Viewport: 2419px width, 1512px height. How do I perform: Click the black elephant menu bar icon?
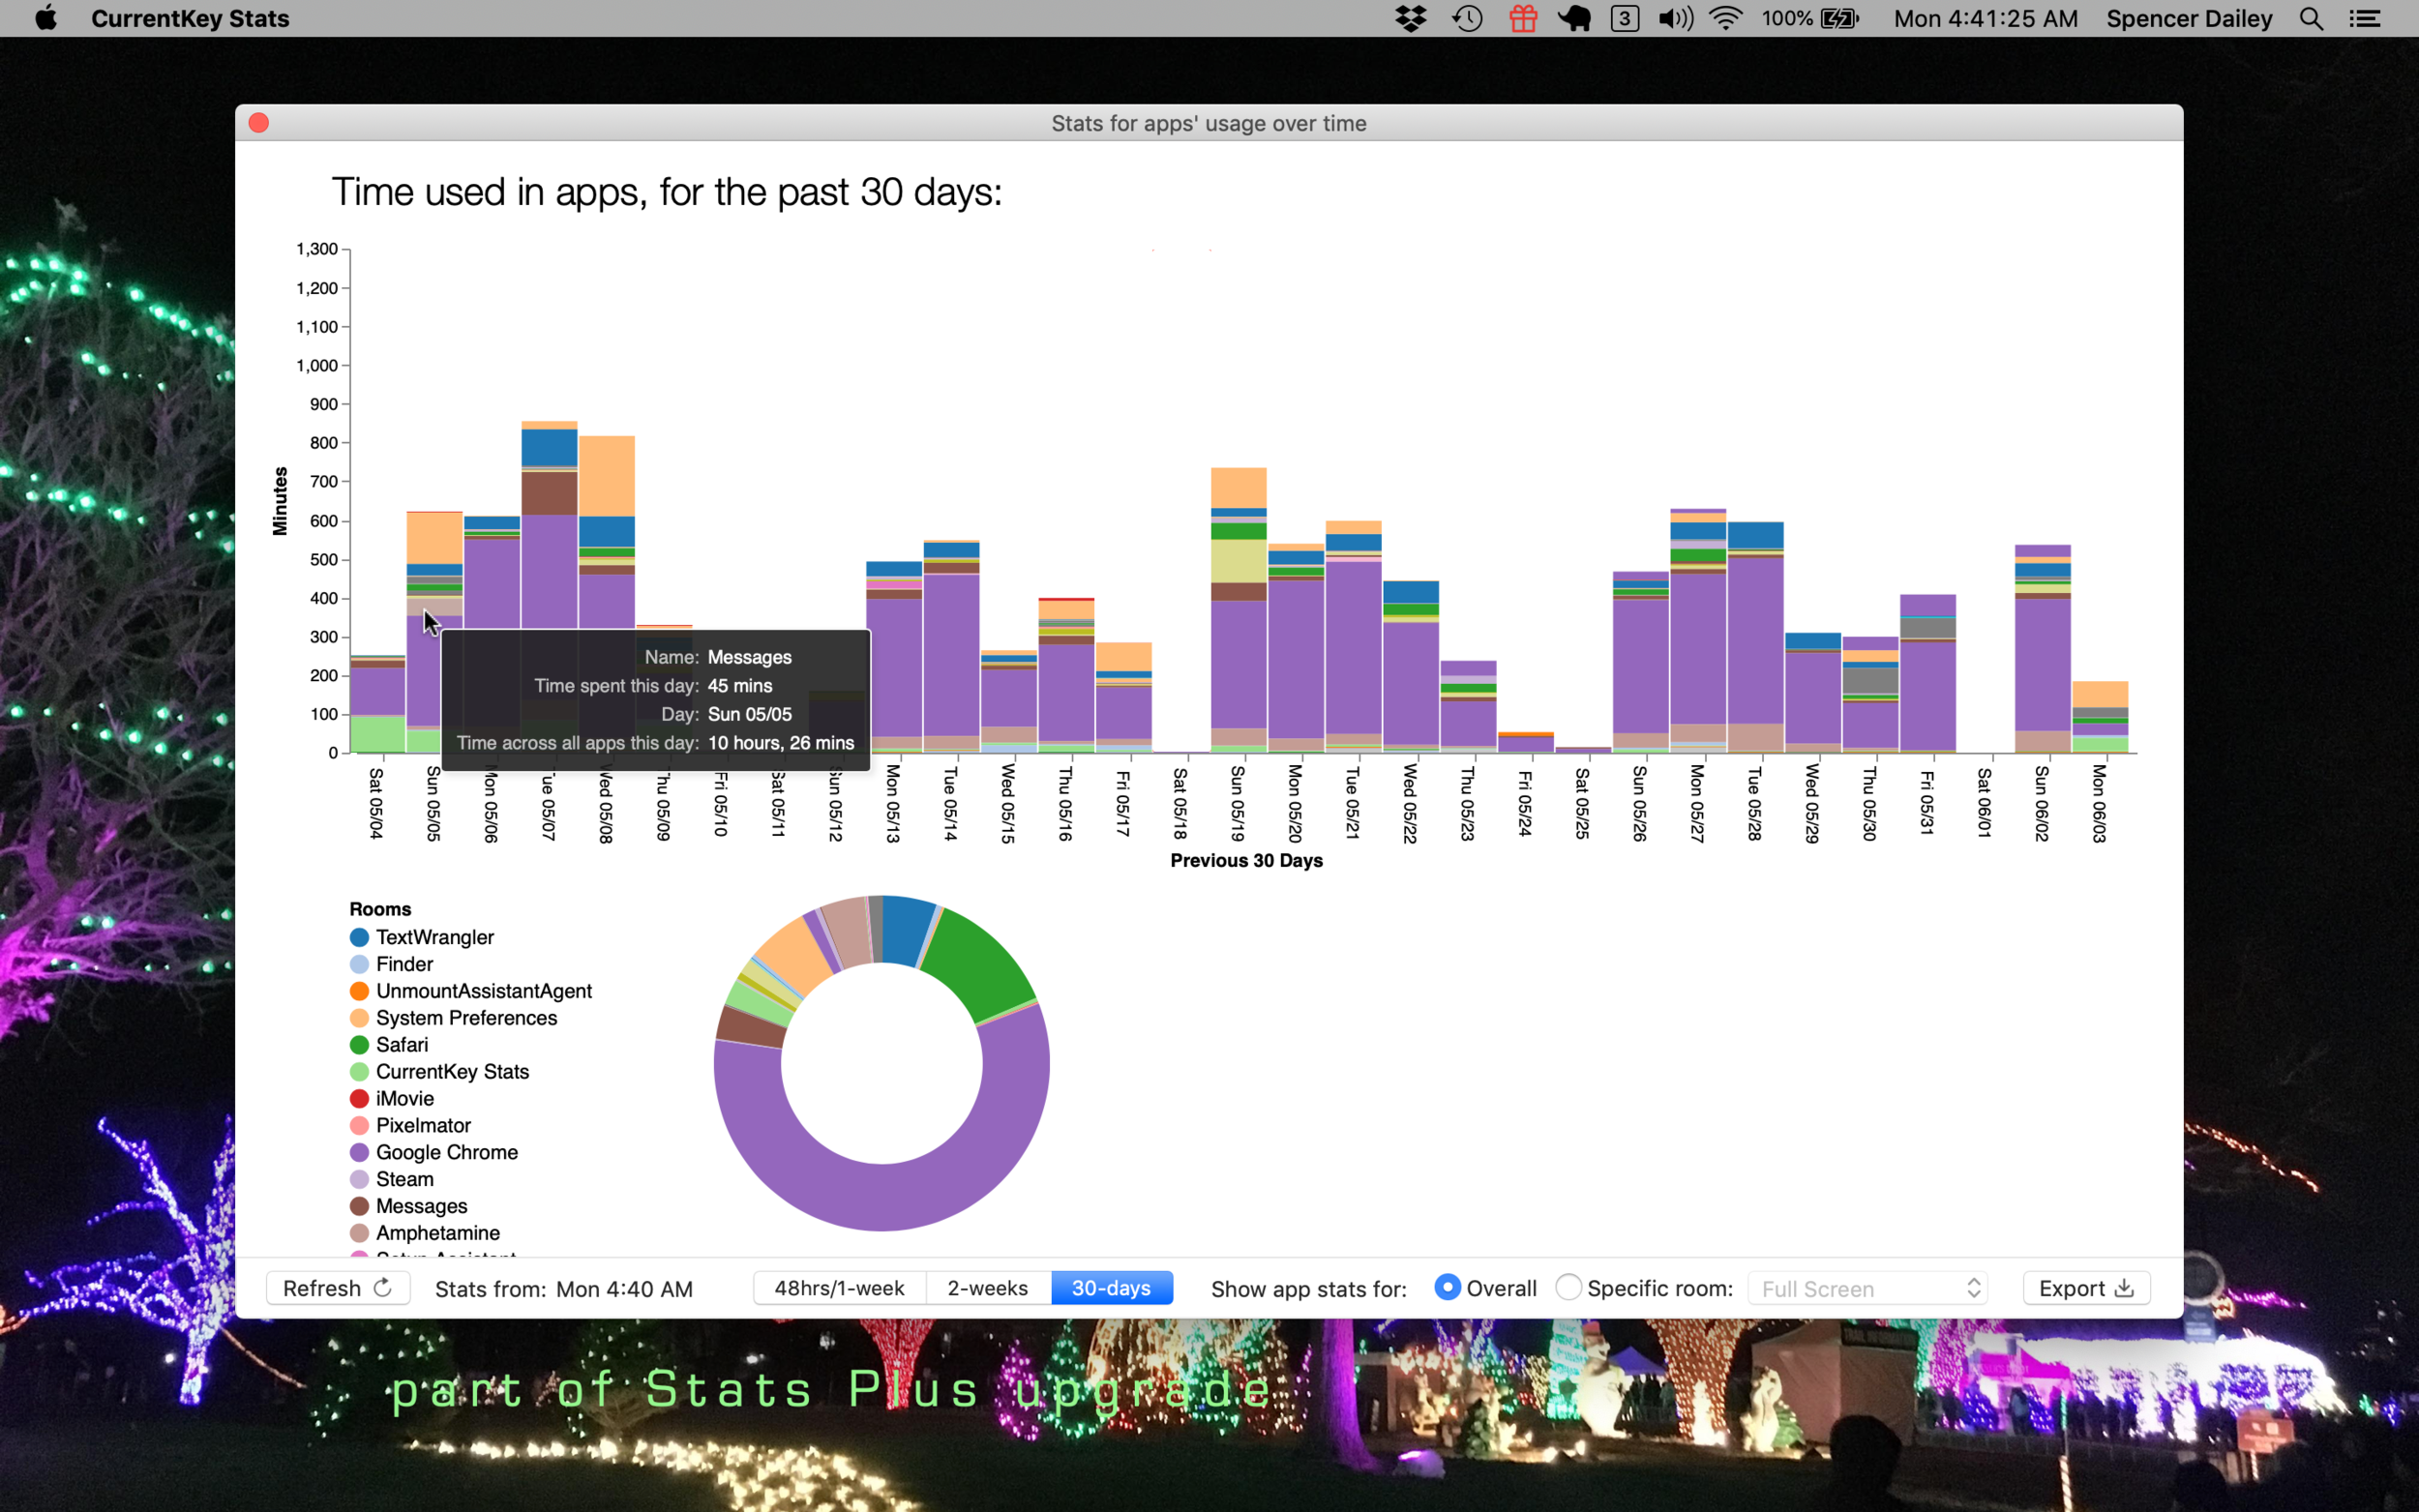click(1574, 18)
